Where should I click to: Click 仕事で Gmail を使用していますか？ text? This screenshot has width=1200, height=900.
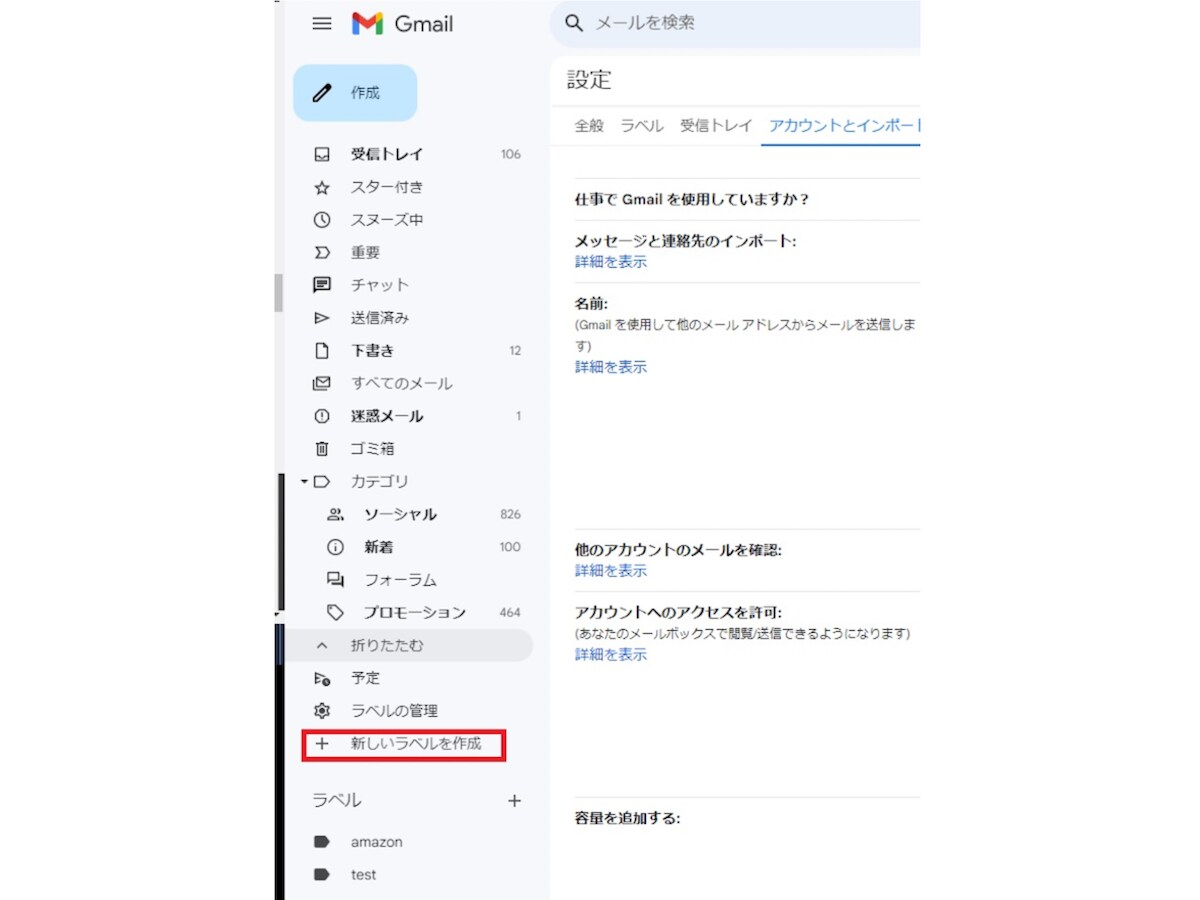(x=692, y=199)
